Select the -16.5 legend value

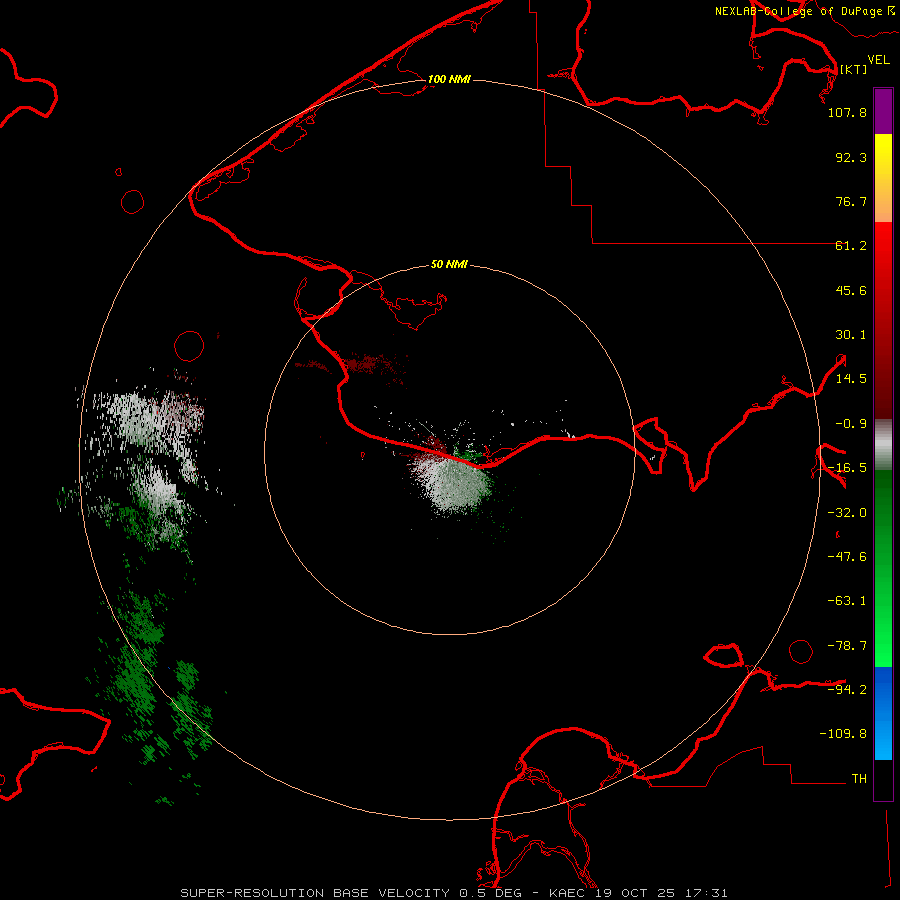point(847,468)
